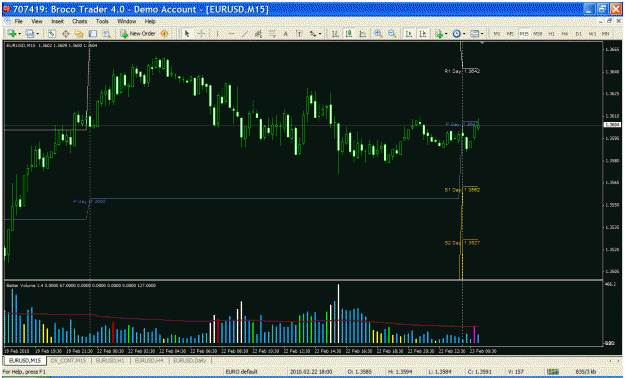Open the Indicators list dropdown
The height and width of the screenshot is (378, 625).
coord(440,34)
